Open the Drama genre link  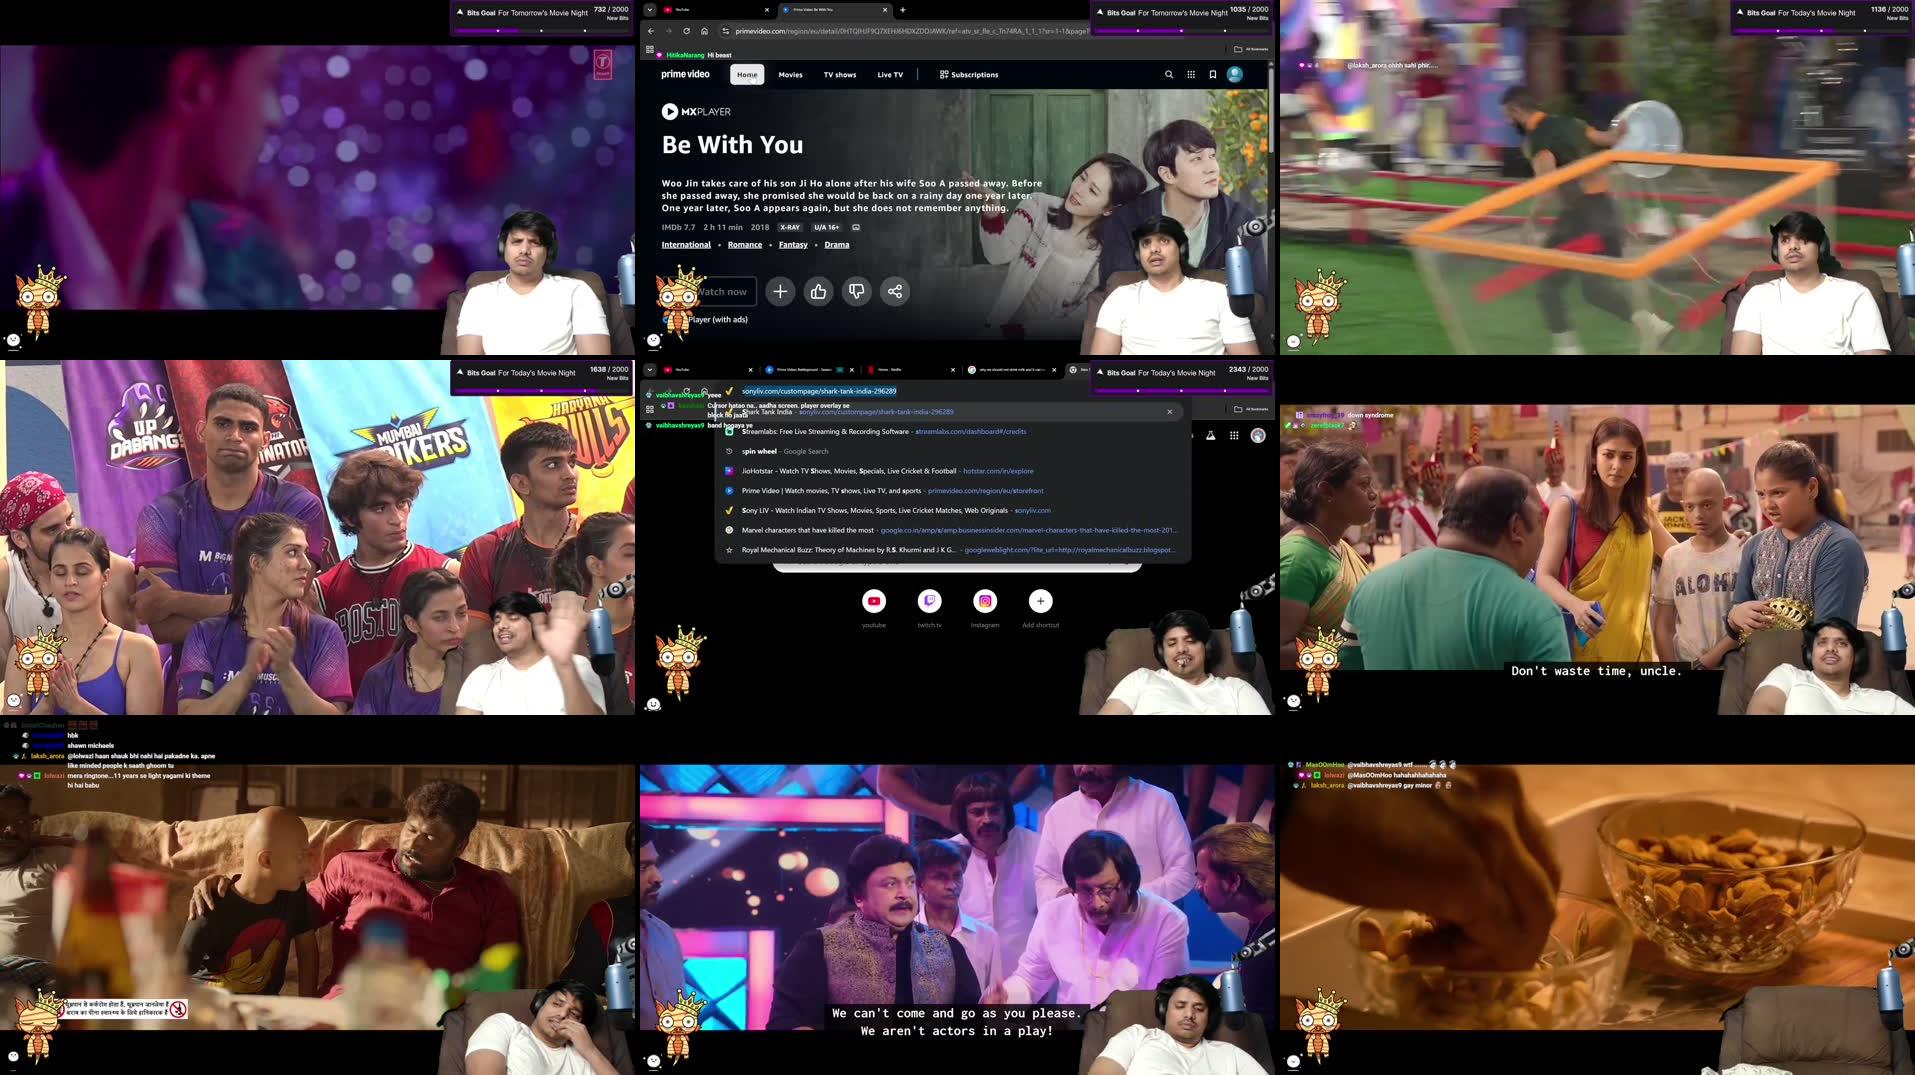pyautogui.click(x=837, y=244)
